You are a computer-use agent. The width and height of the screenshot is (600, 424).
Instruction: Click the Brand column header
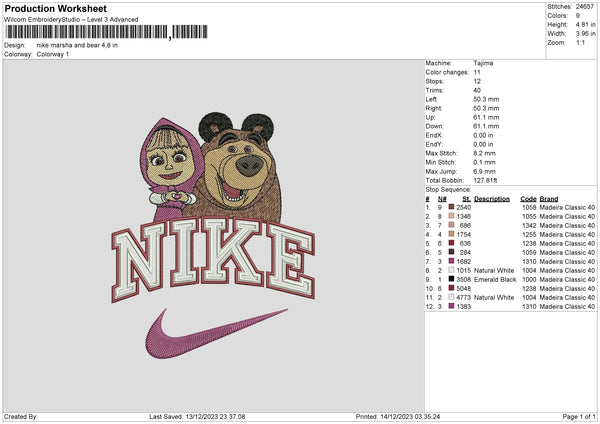(549, 199)
